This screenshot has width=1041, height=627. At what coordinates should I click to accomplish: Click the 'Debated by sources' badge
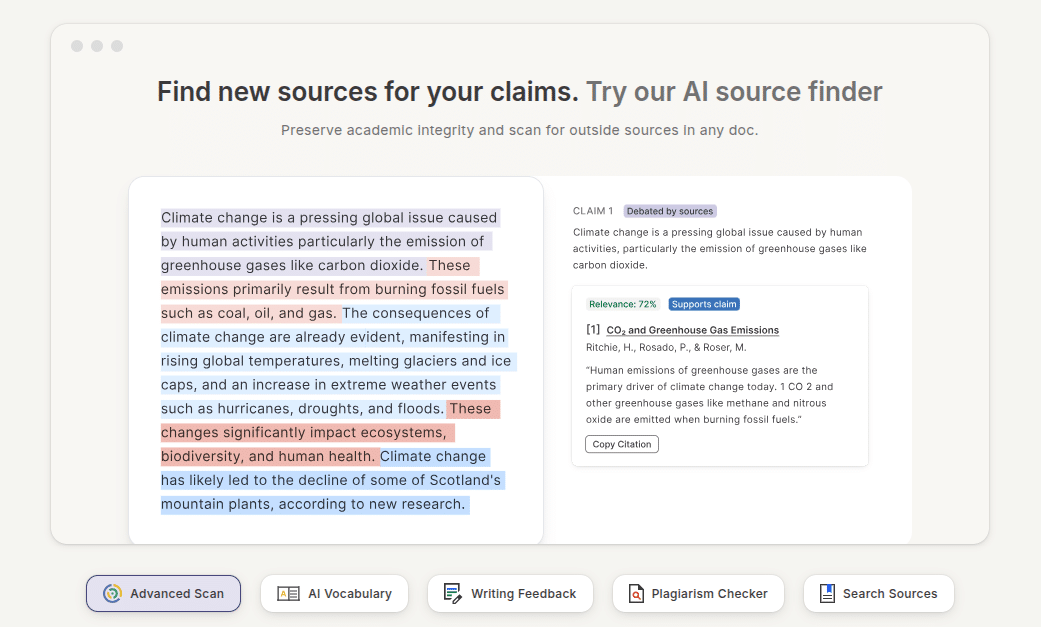pyautogui.click(x=670, y=211)
